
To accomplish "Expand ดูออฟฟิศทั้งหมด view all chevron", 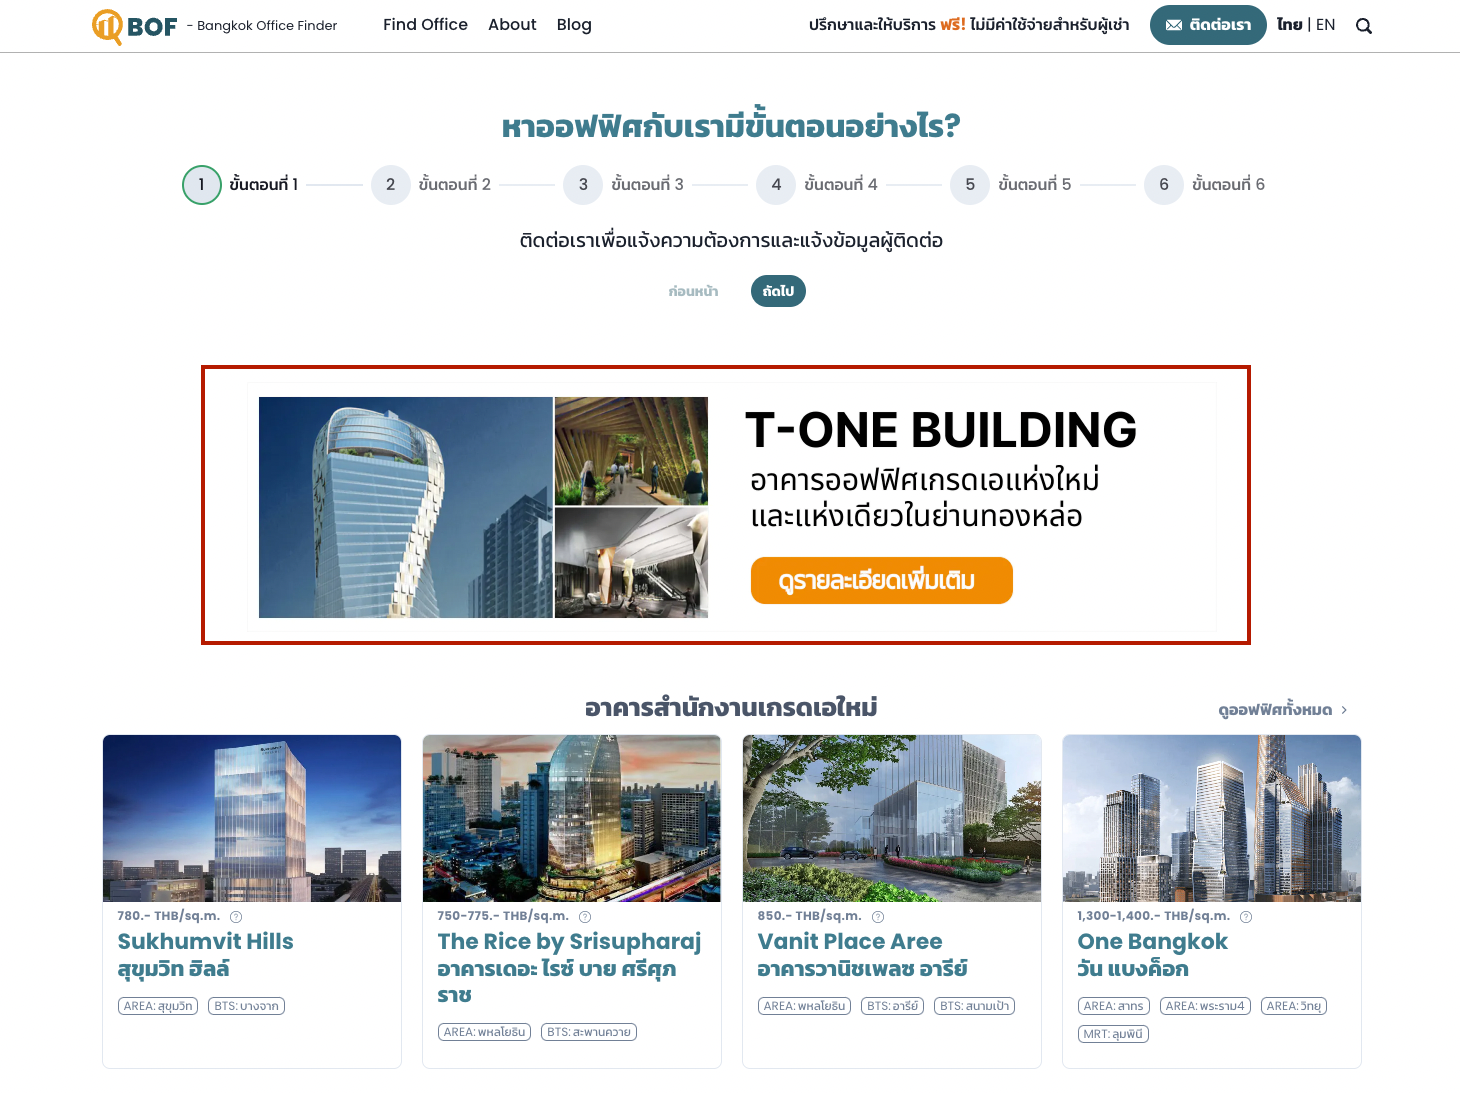I will click(1344, 710).
